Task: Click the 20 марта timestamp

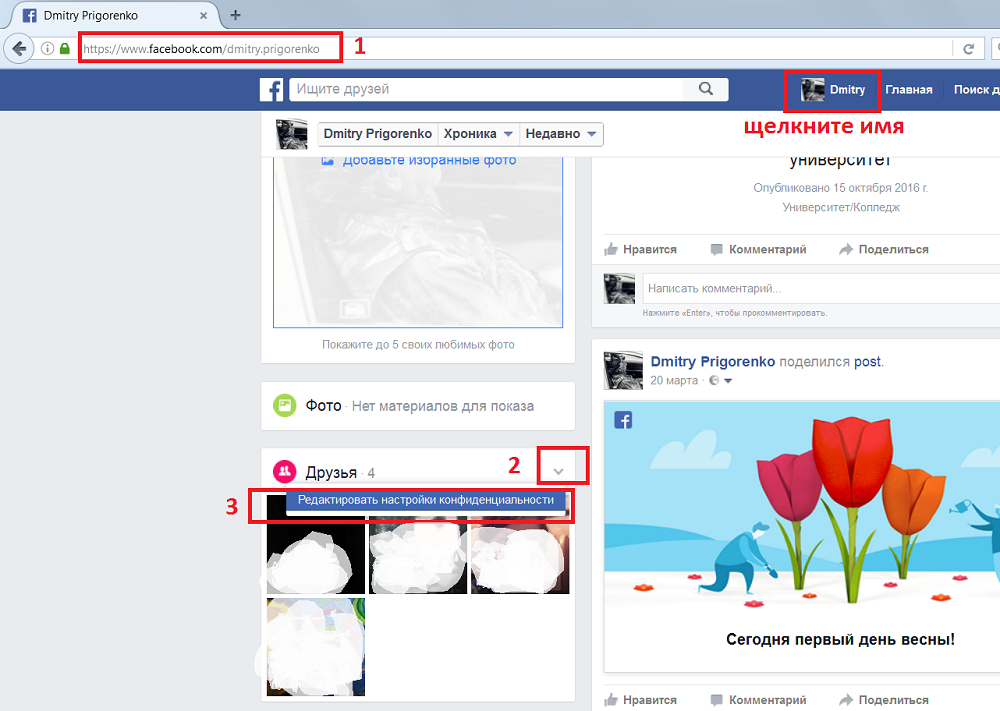Action: coord(674,381)
